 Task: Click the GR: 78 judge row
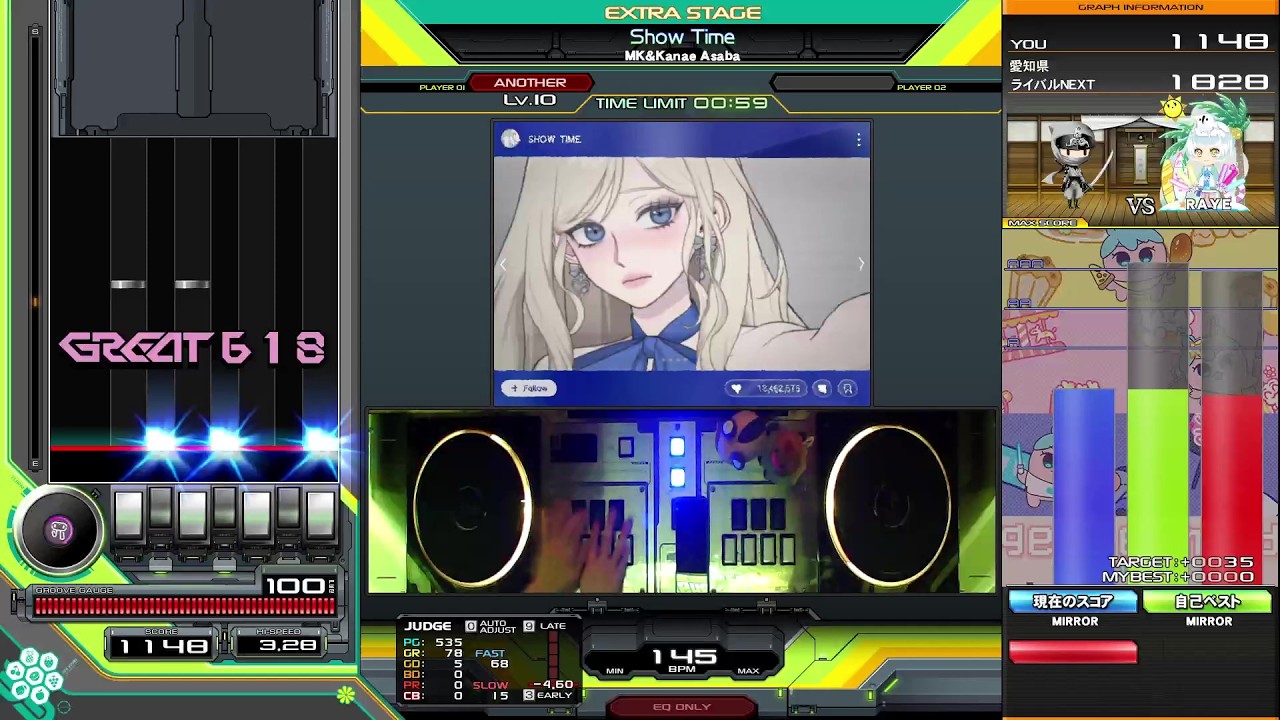point(433,653)
